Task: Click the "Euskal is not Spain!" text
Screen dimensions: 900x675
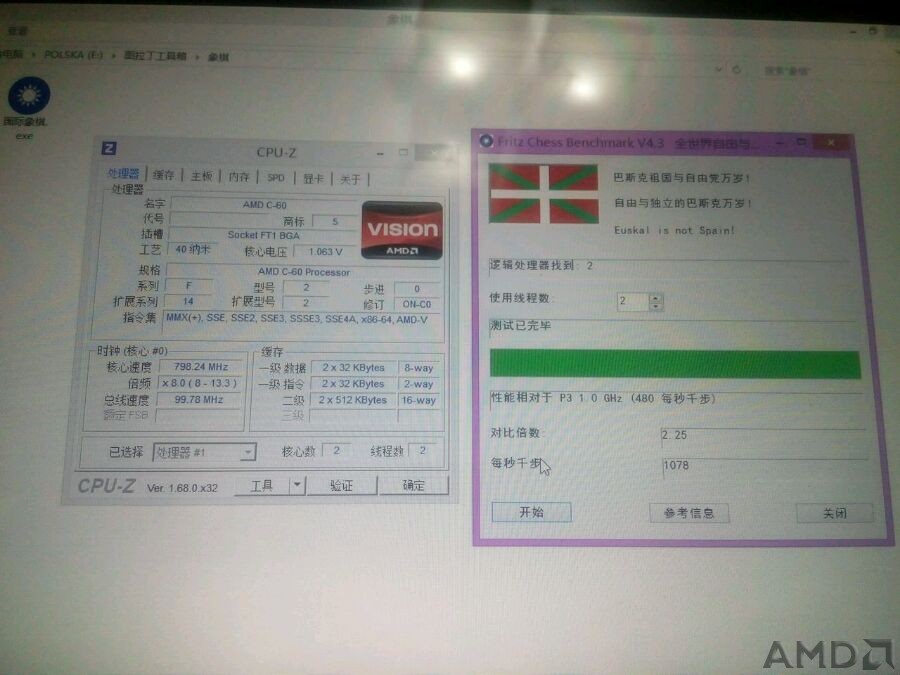Action: pos(674,230)
